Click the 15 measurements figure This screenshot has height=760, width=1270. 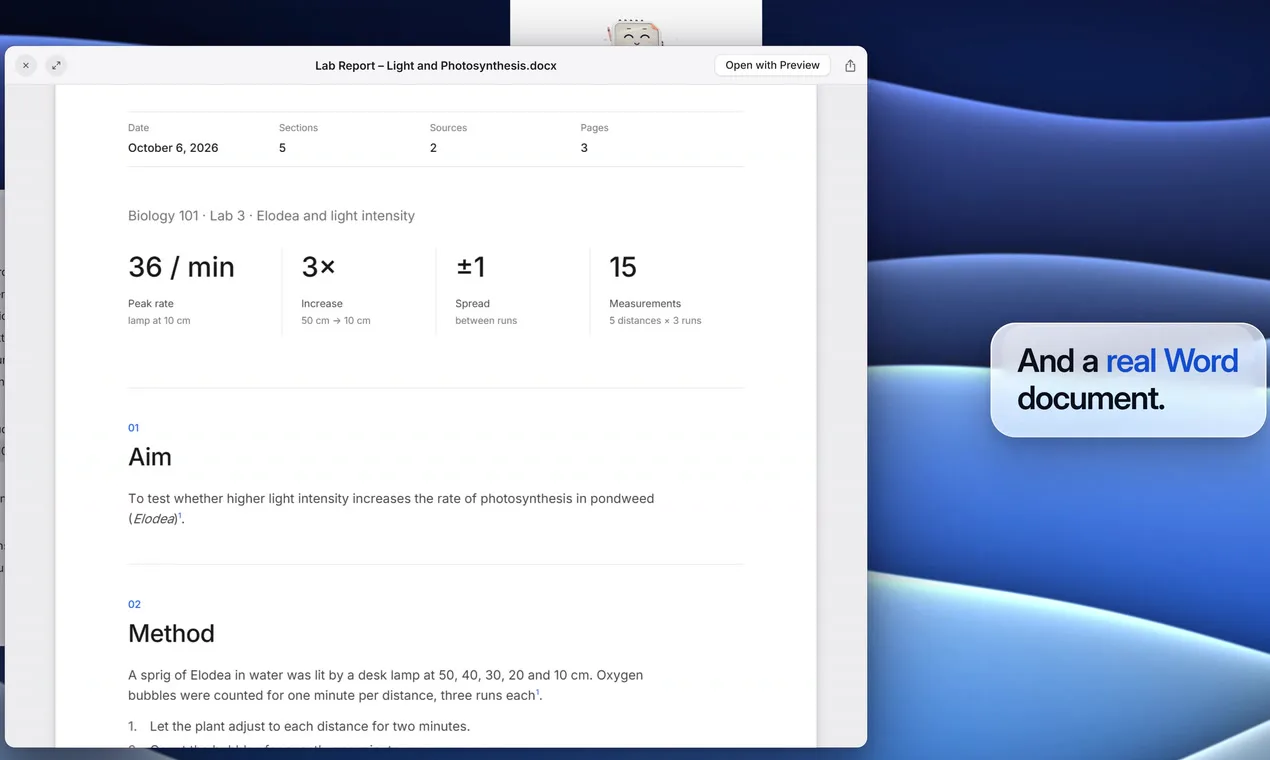pyautogui.click(x=623, y=267)
